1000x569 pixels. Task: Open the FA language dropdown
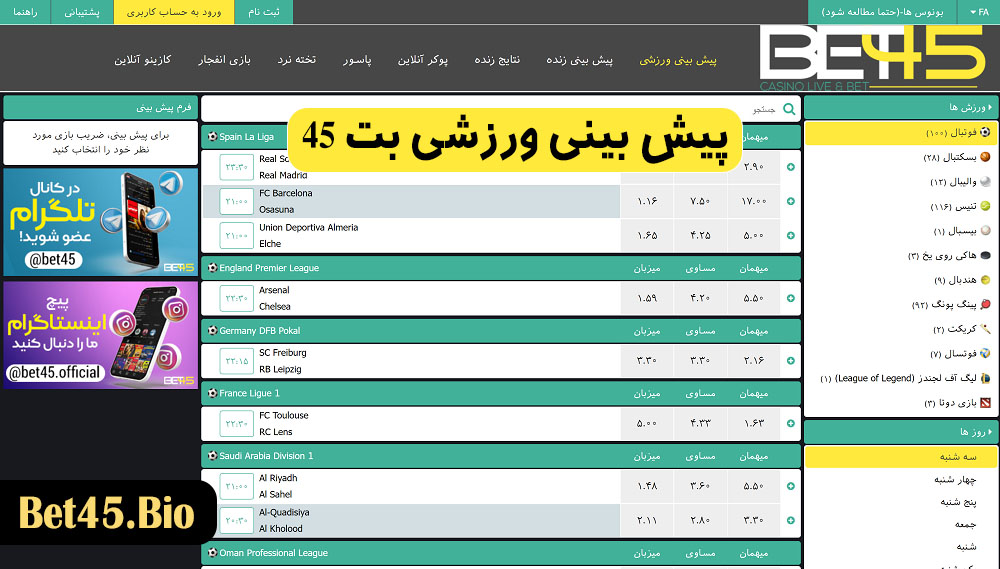(x=977, y=12)
